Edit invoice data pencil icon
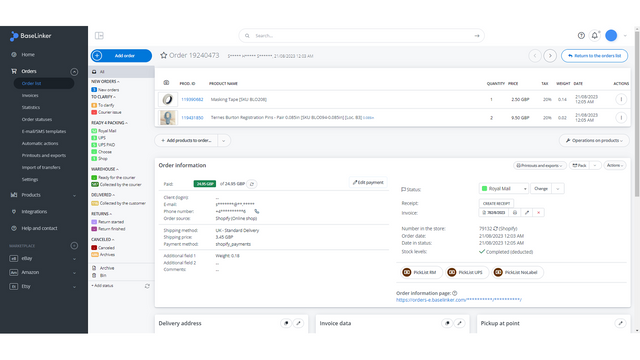 tap(460, 323)
